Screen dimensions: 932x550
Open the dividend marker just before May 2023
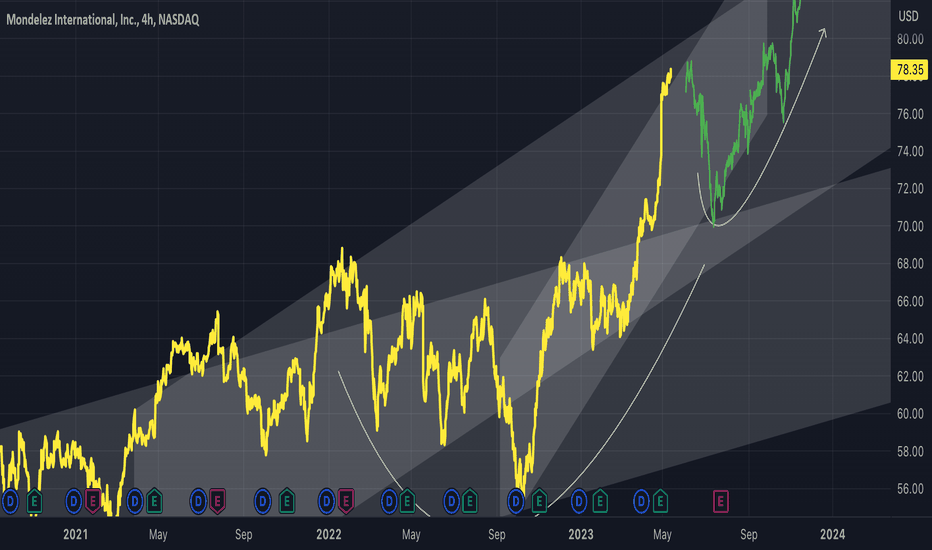click(641, 501)
